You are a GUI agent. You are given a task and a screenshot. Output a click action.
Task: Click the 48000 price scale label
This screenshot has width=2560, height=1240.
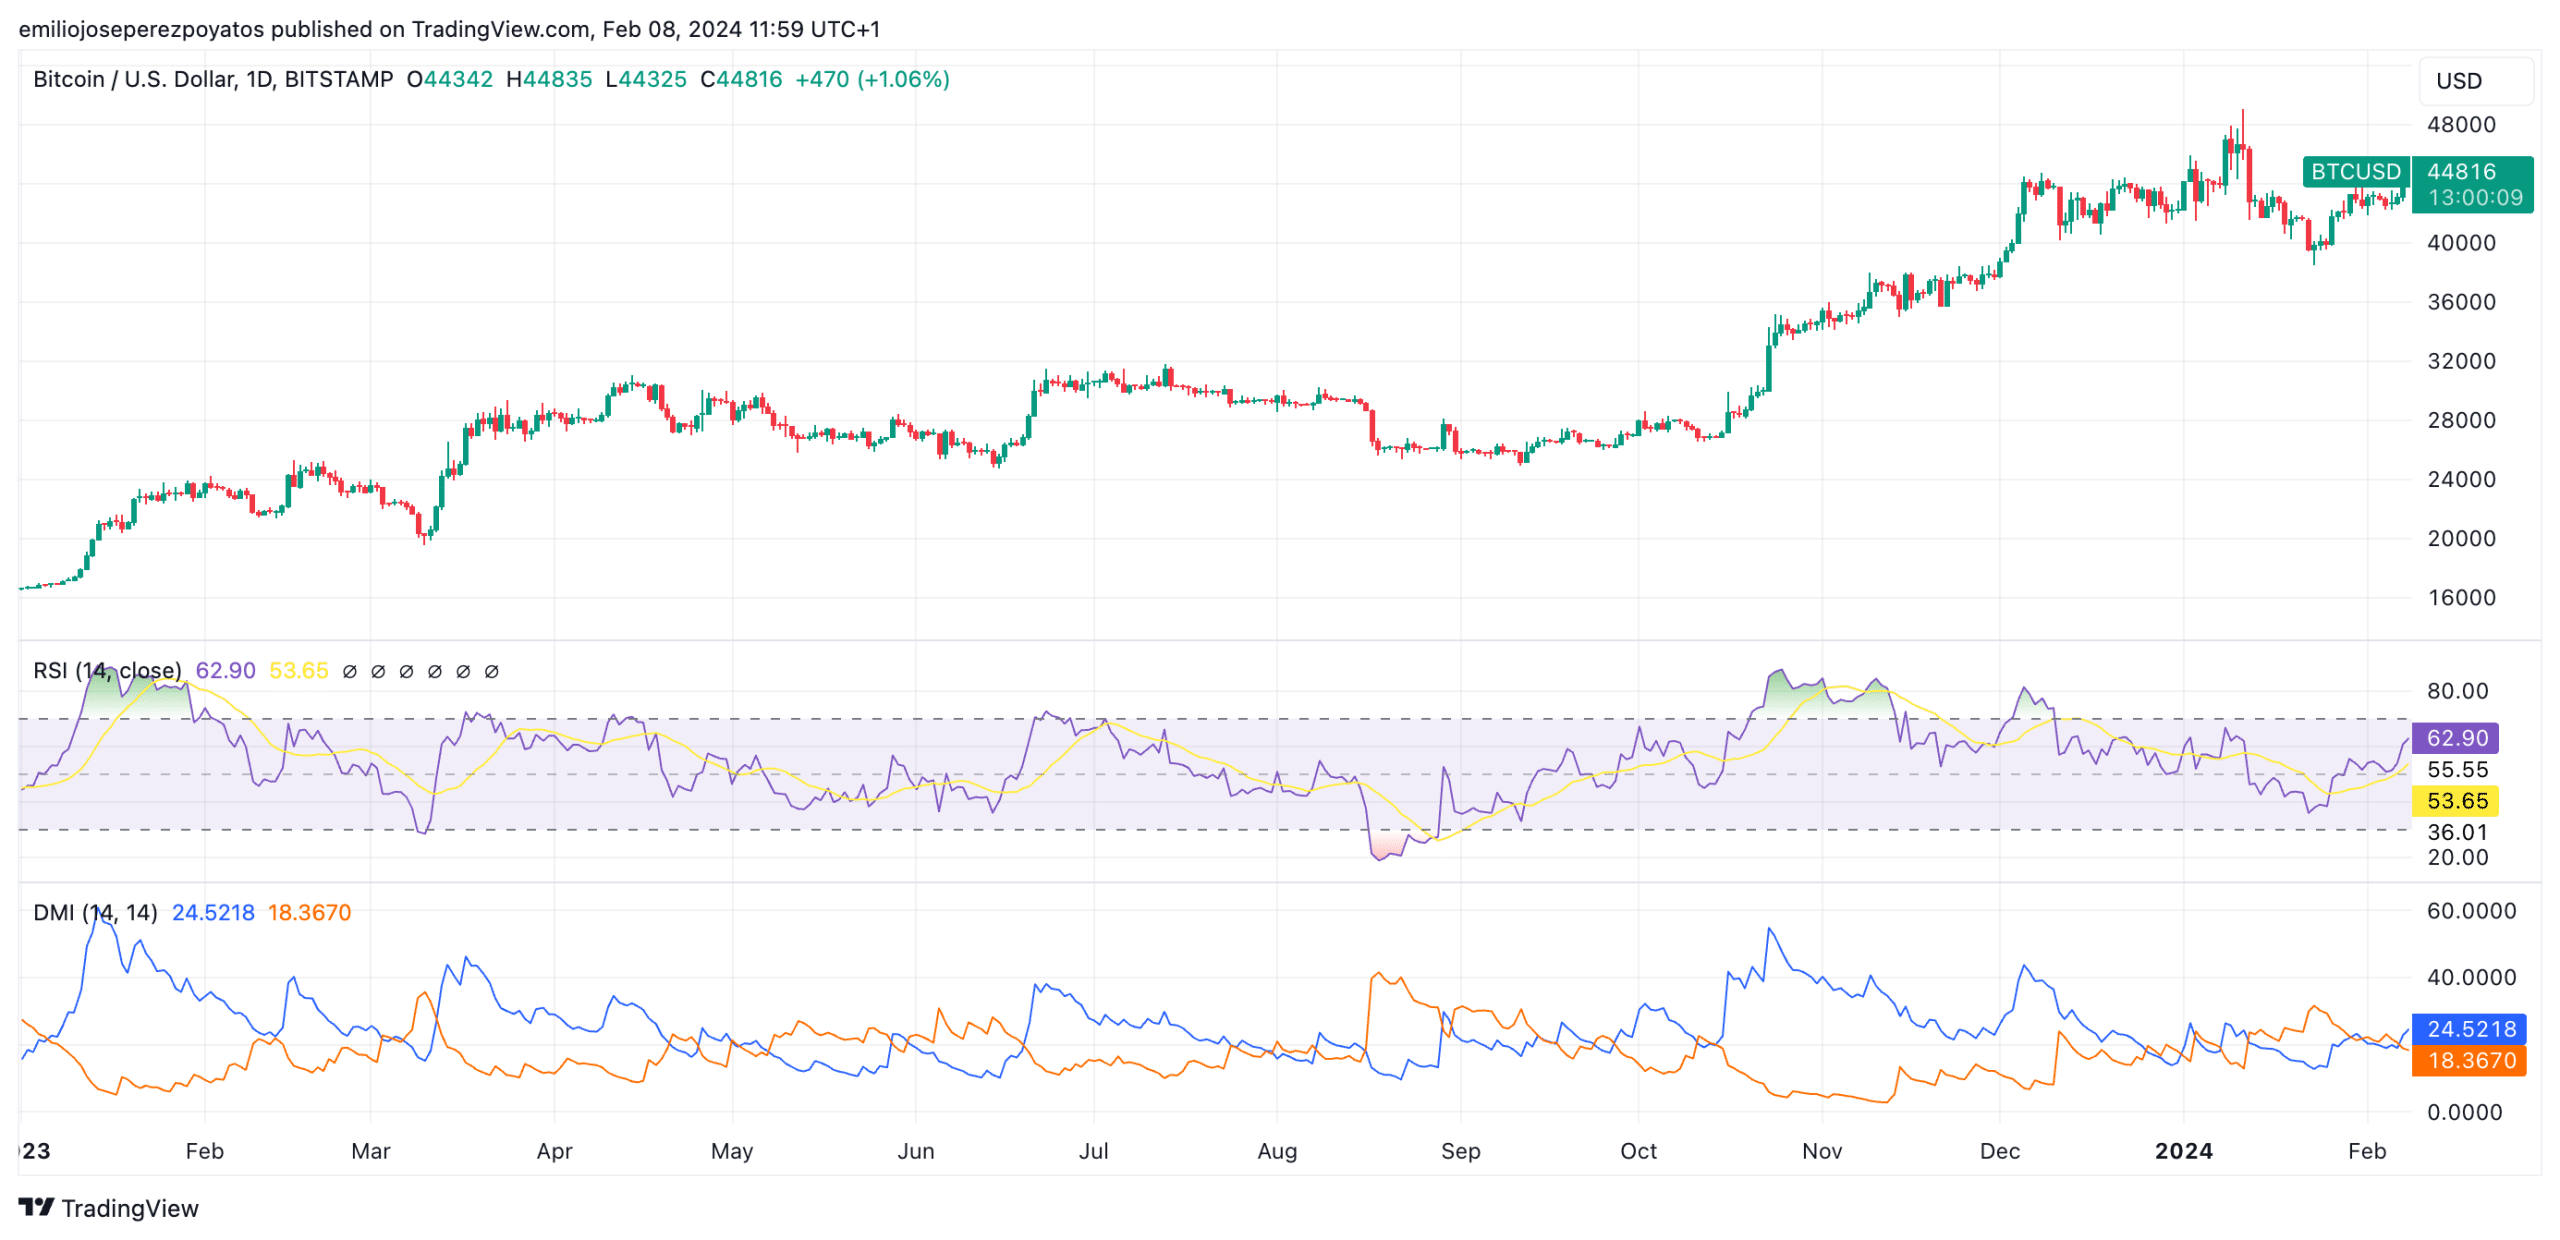tap(2460, 125)
